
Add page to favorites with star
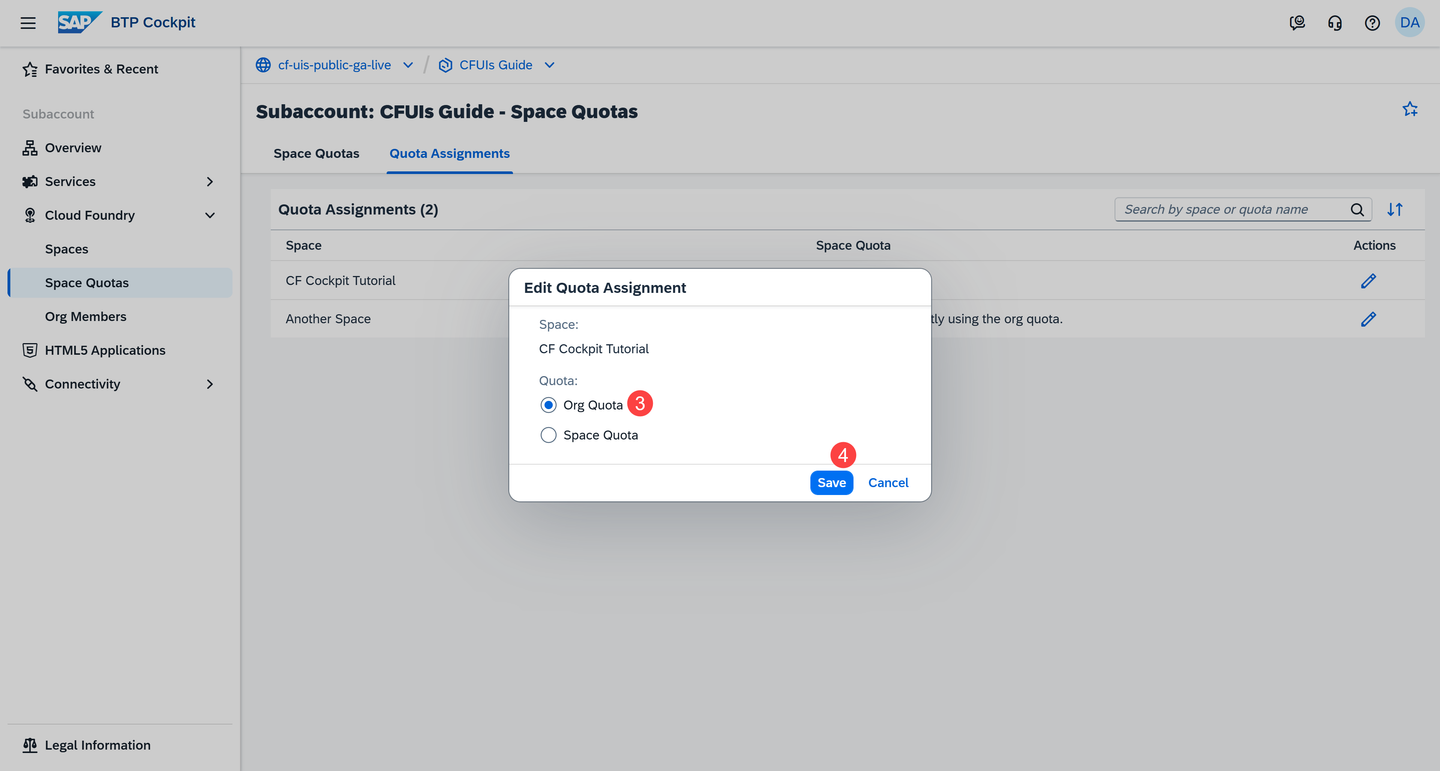click(x=1410, y=109)
